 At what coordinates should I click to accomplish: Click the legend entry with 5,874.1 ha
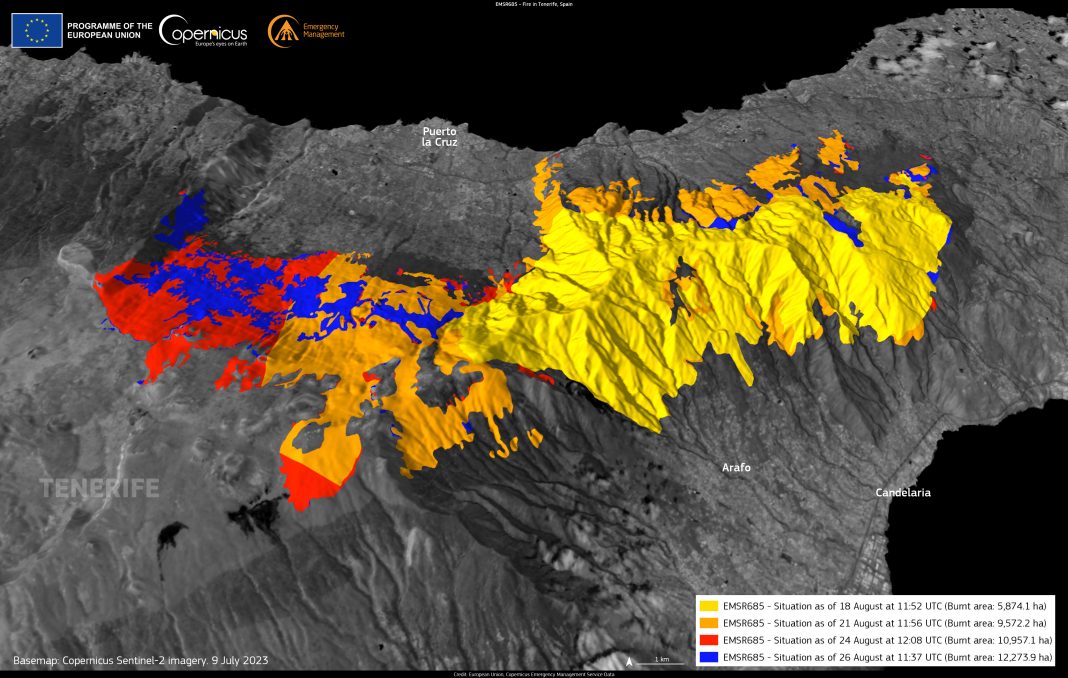(x=885, y=606)
